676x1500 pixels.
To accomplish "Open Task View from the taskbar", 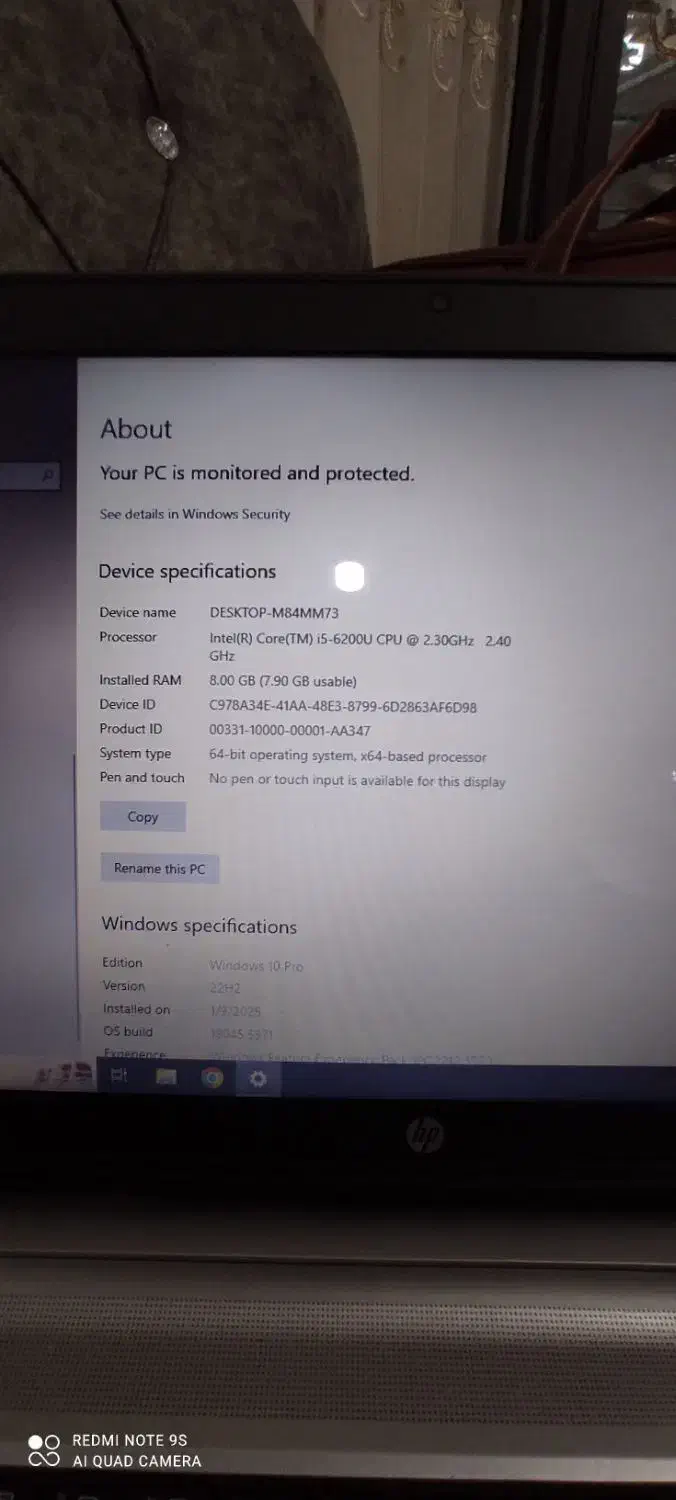I will click(119, 1077).
